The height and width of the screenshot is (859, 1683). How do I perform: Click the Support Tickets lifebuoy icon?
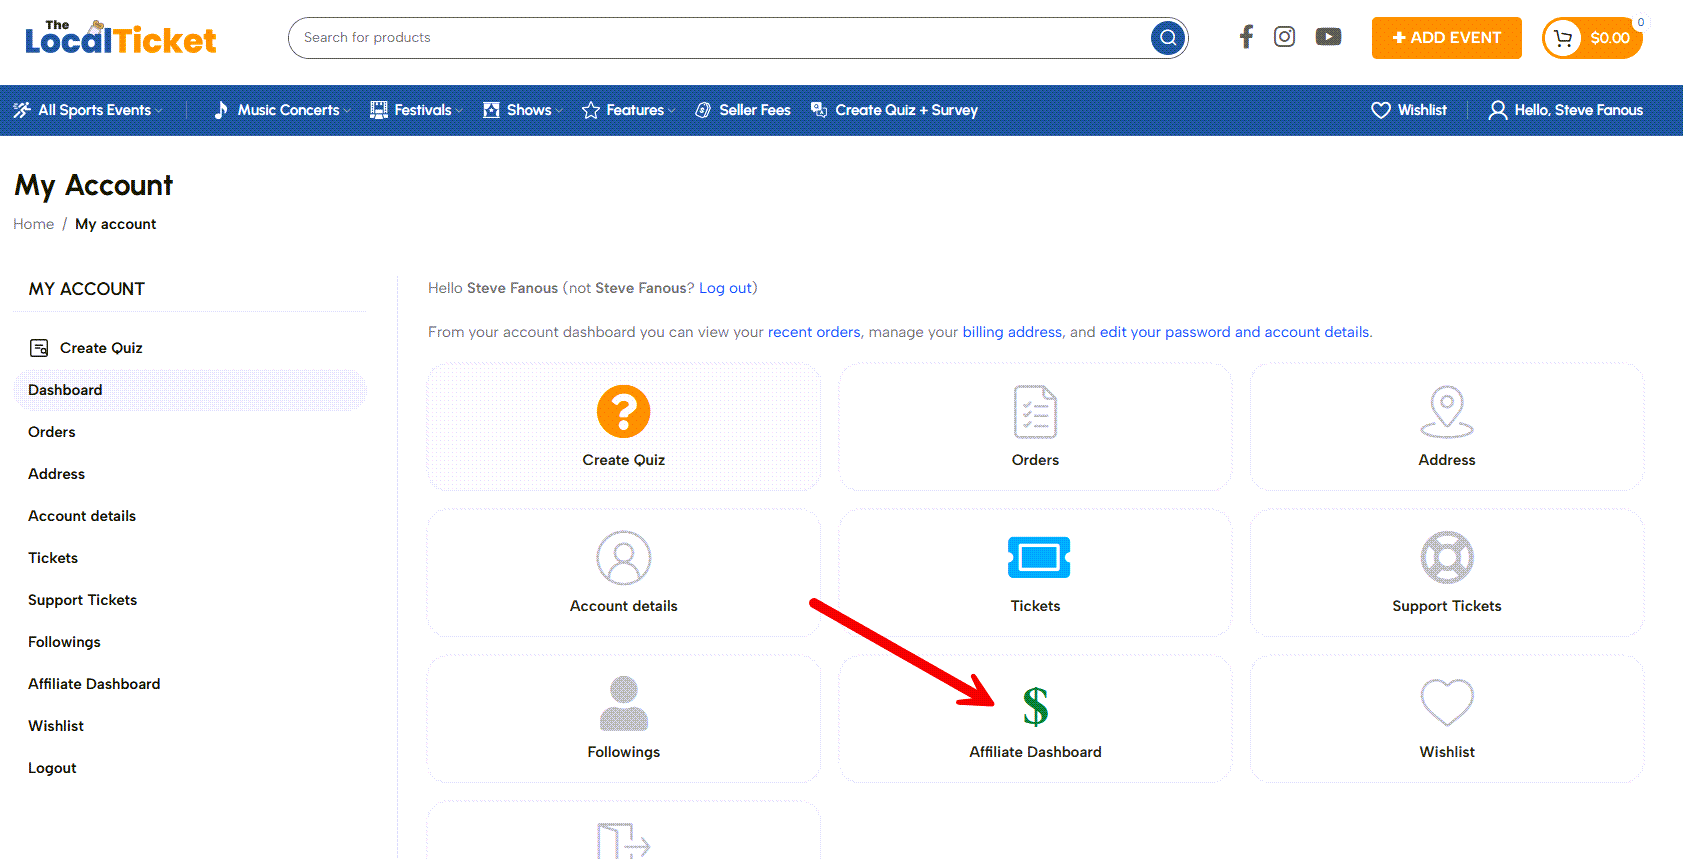pyautogui.click(x=1446, y=558)
